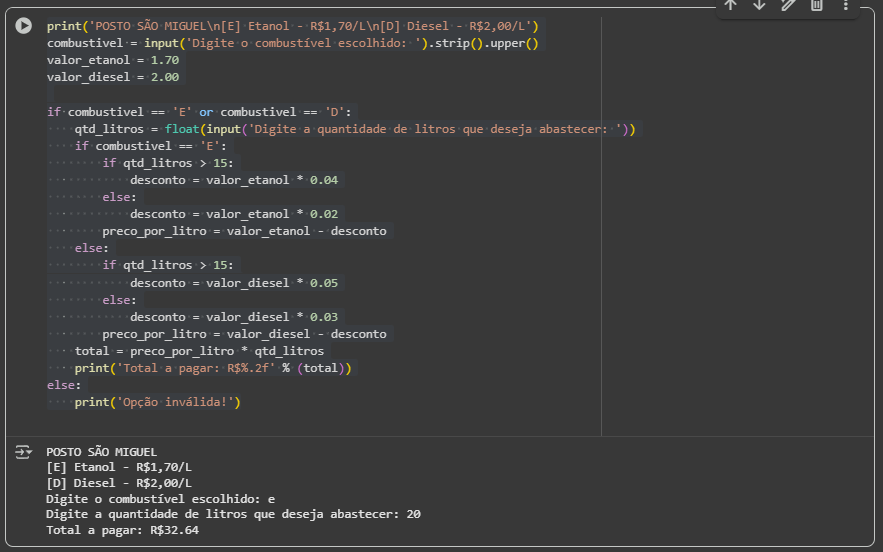Screen dimensions: 883x552
Task: Click the 'Opção inválida!' print line
Action: [x=158, y=402]
